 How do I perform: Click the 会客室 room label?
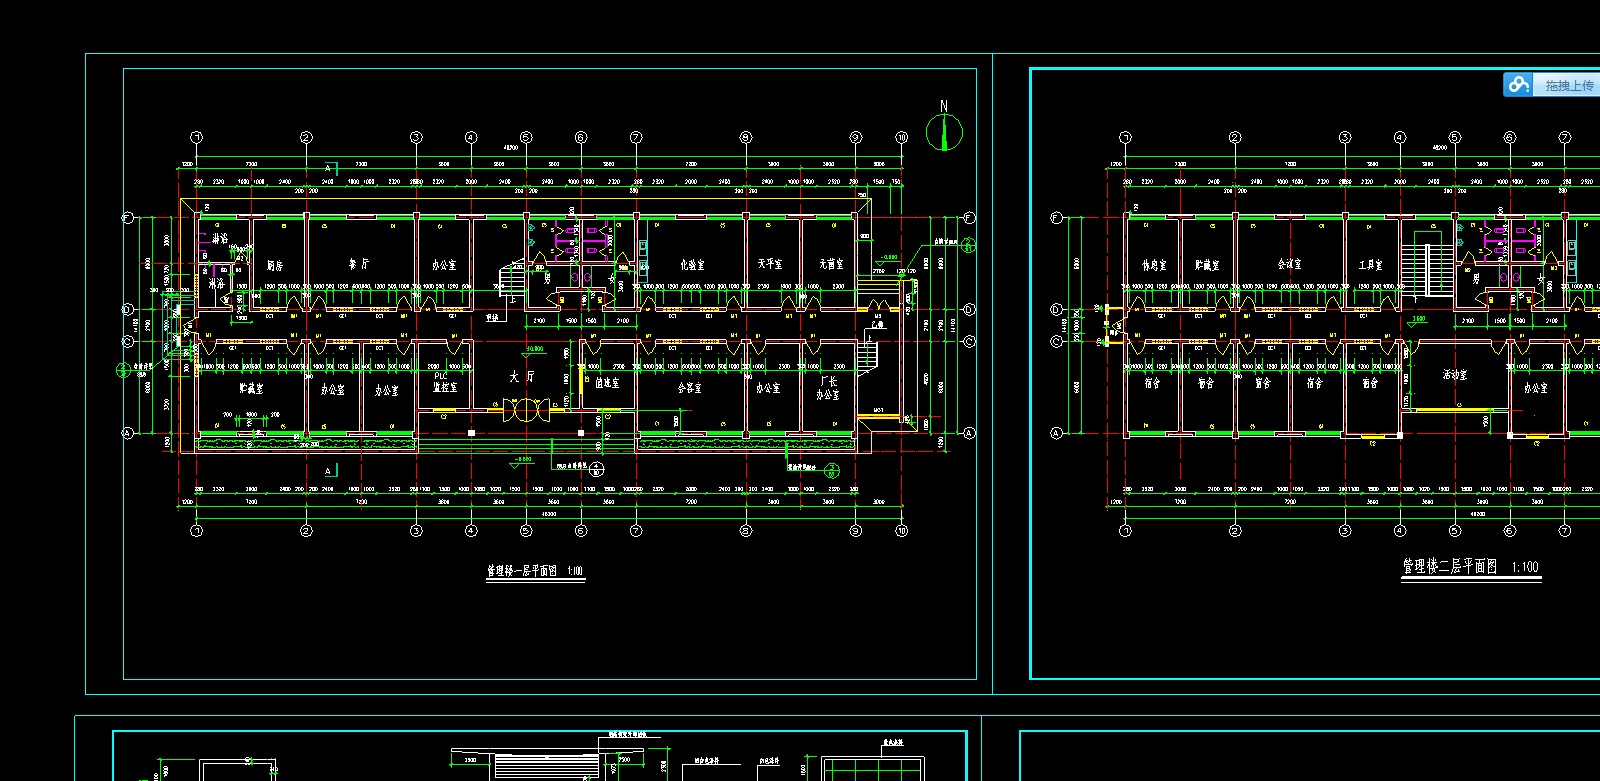tap(689, 387)
